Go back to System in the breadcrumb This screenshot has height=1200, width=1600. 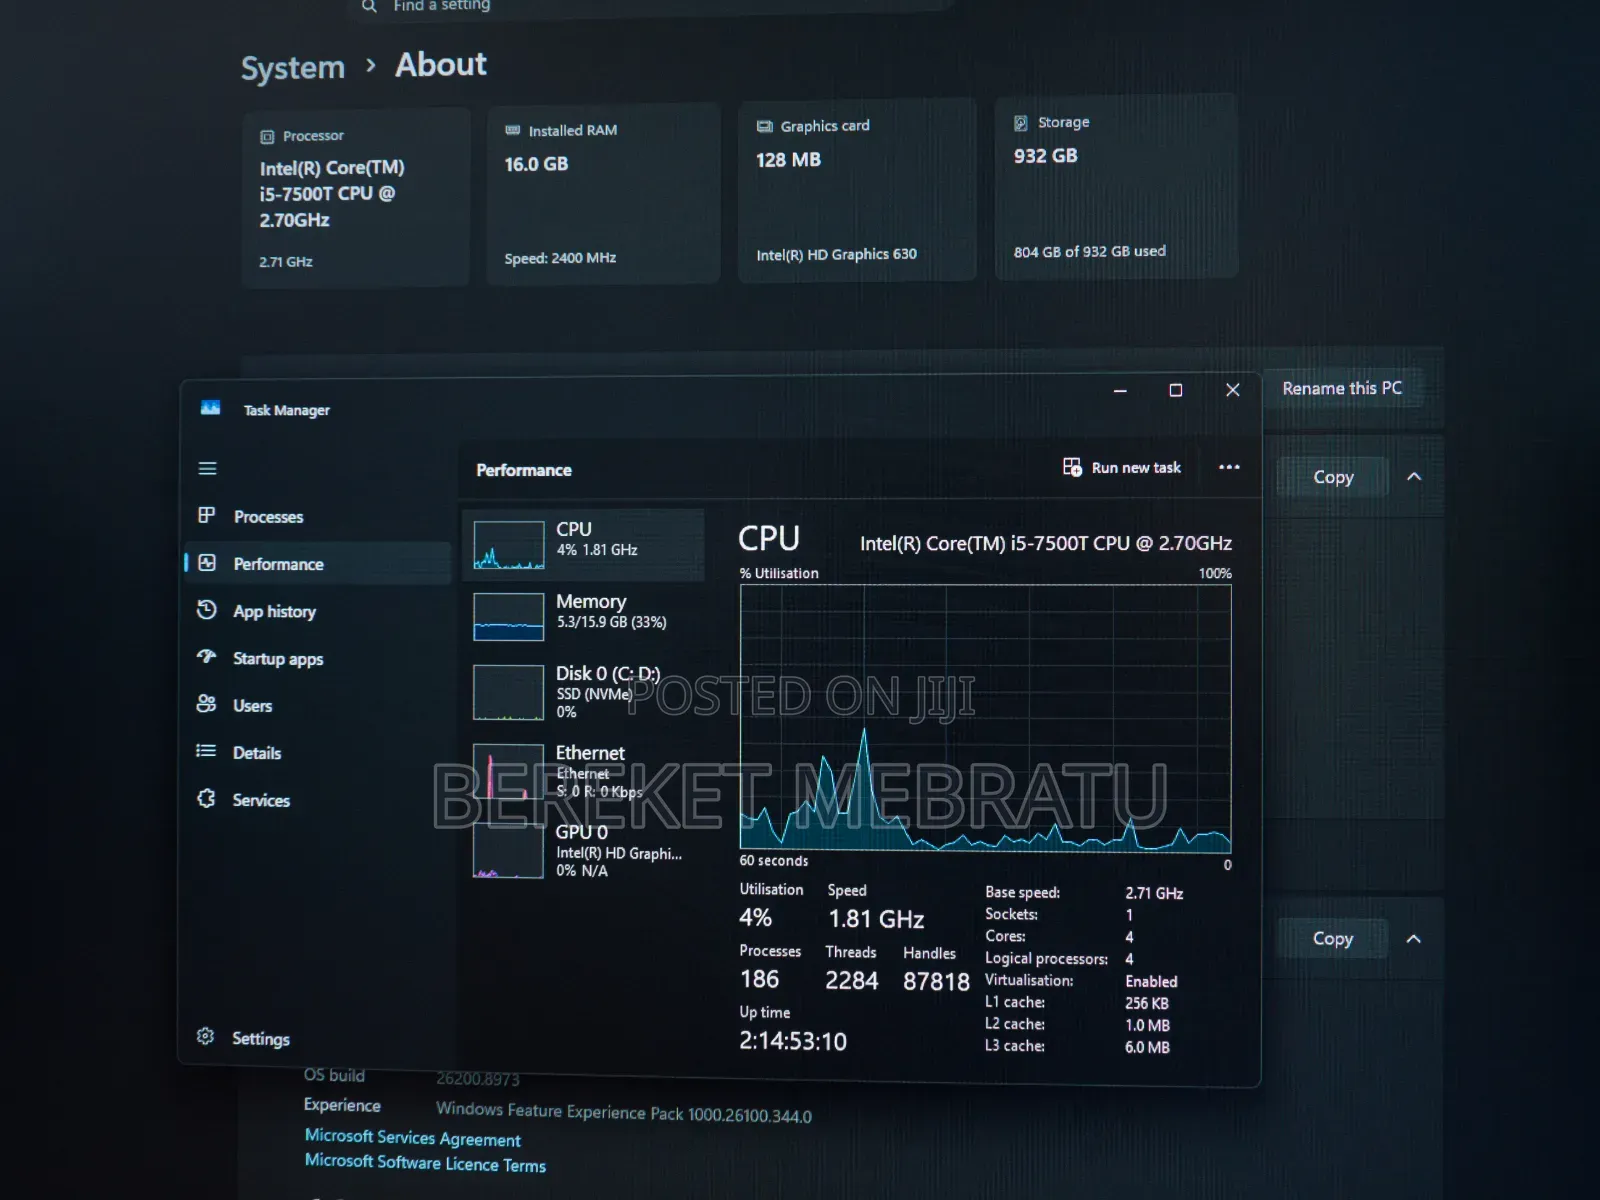coord(293,68)
